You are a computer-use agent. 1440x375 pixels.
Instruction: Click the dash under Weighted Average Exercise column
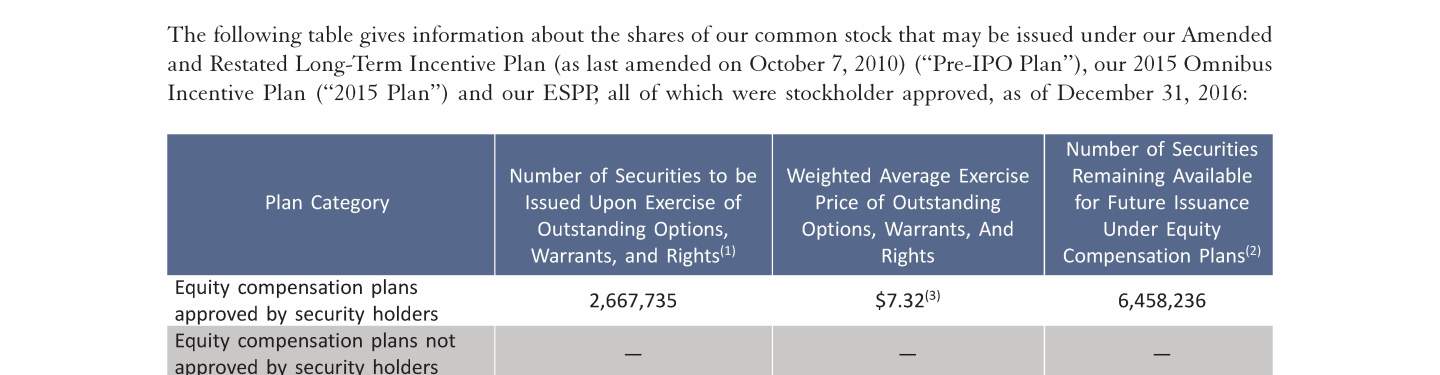coord(908,354)
